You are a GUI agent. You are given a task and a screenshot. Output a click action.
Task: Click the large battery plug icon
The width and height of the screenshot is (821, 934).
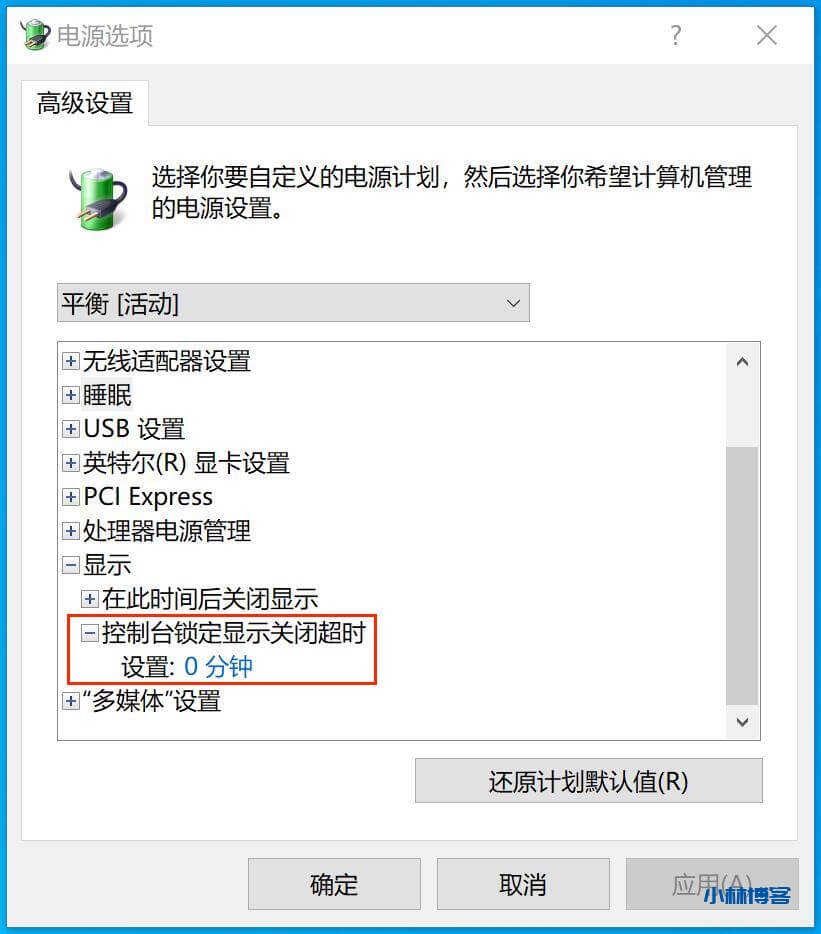(98, 198)
